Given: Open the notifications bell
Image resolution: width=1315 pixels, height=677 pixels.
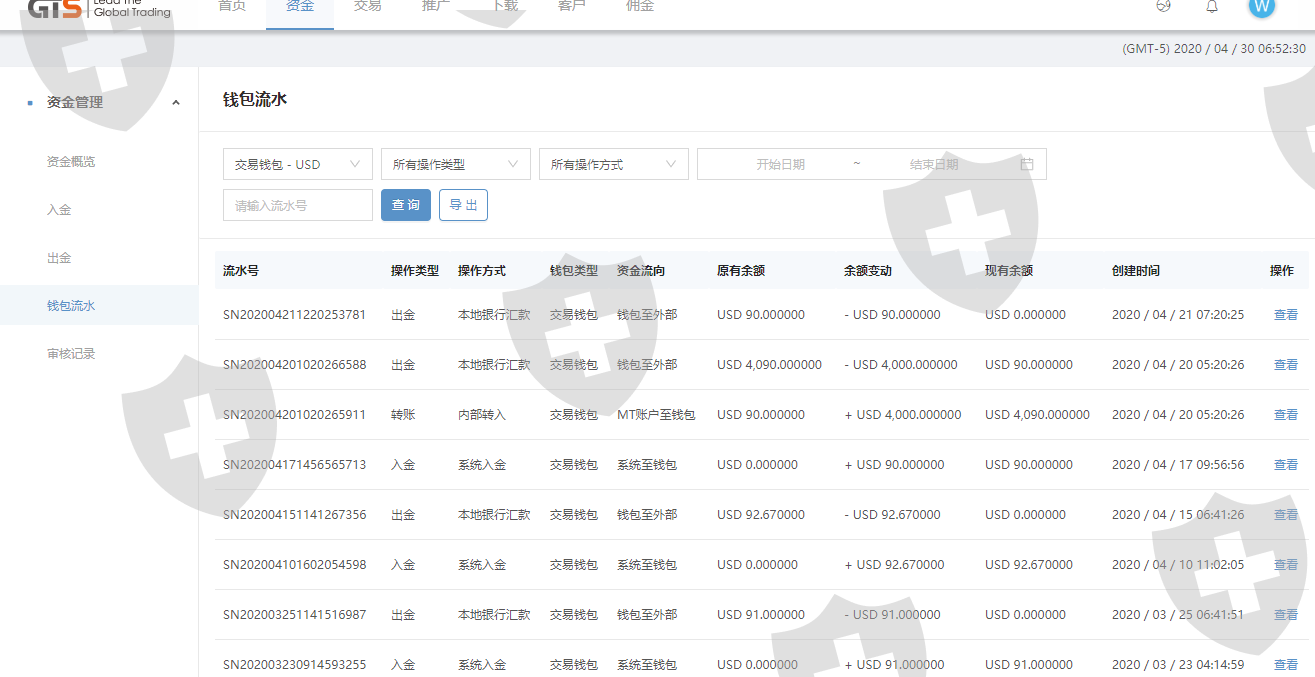Looking at the screenshot, I should click(1212, 6).
